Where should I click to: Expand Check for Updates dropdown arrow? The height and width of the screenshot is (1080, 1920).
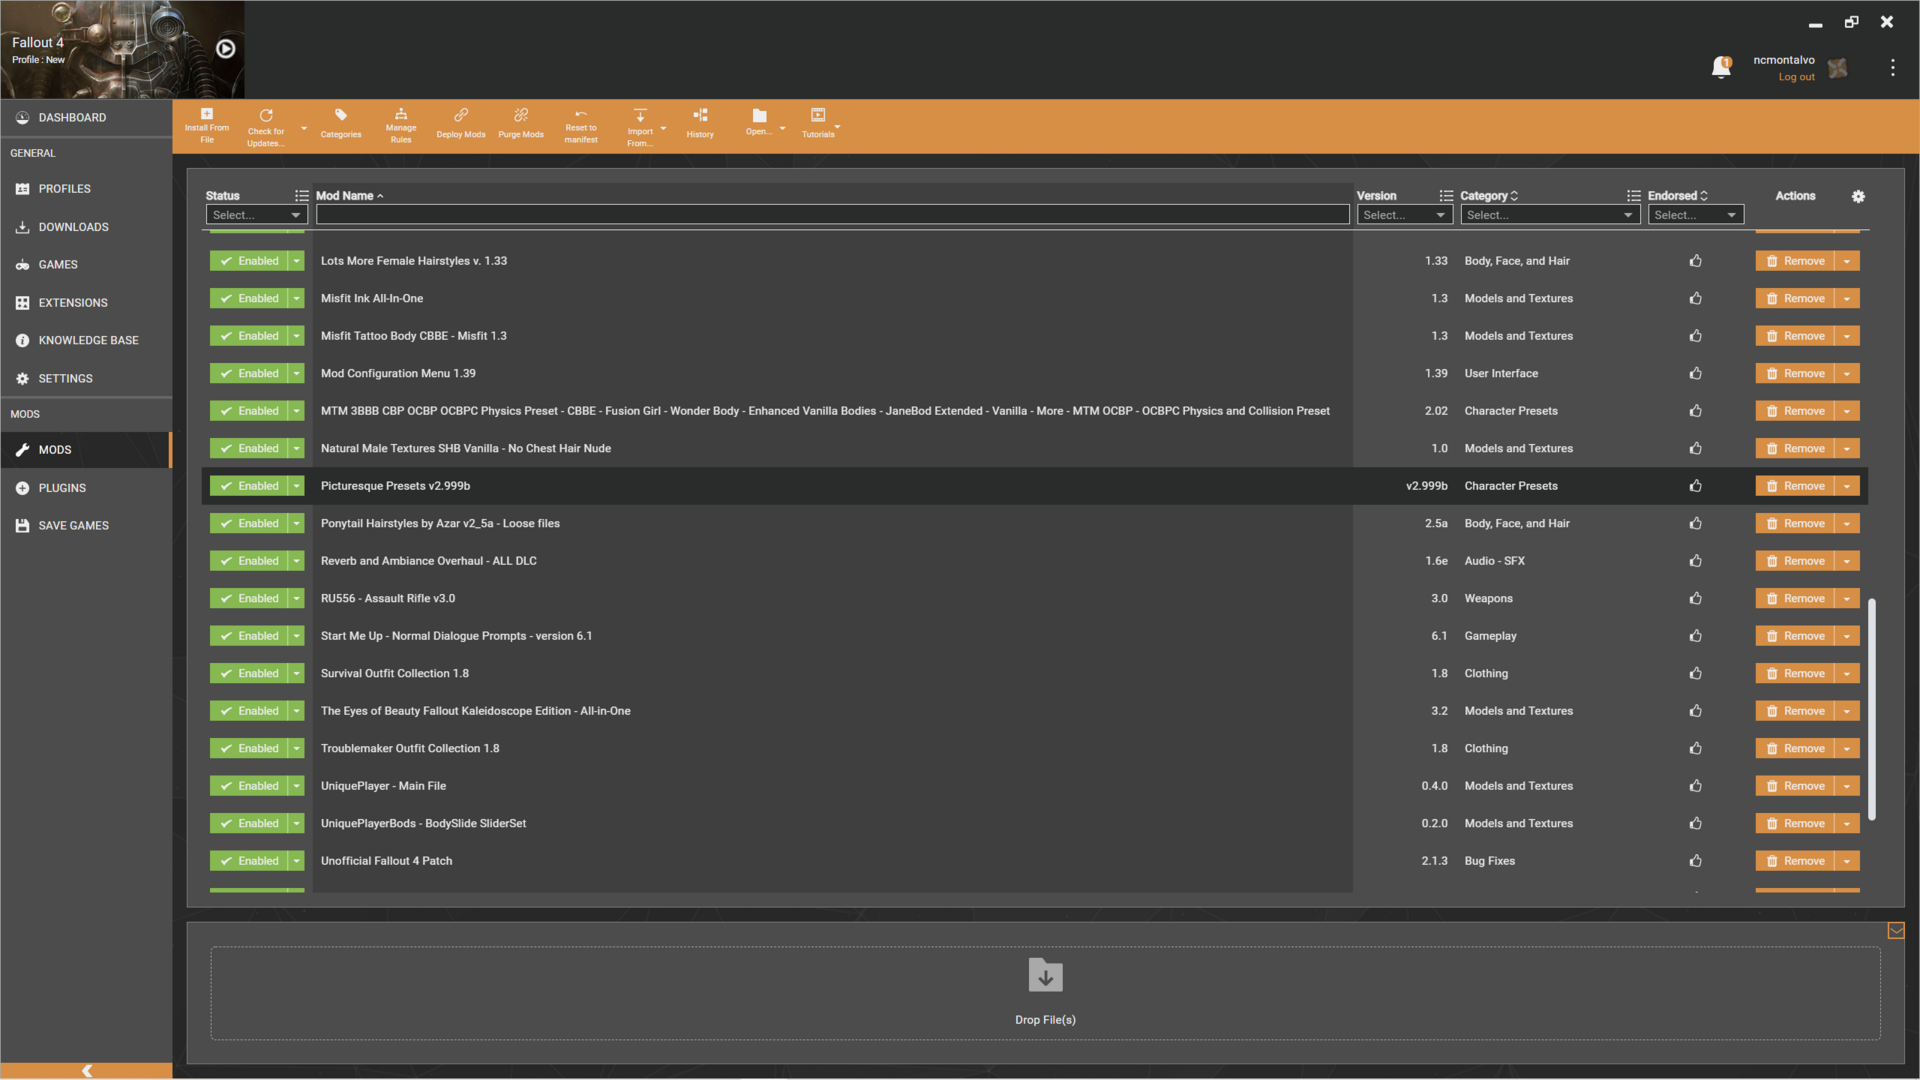304,128
